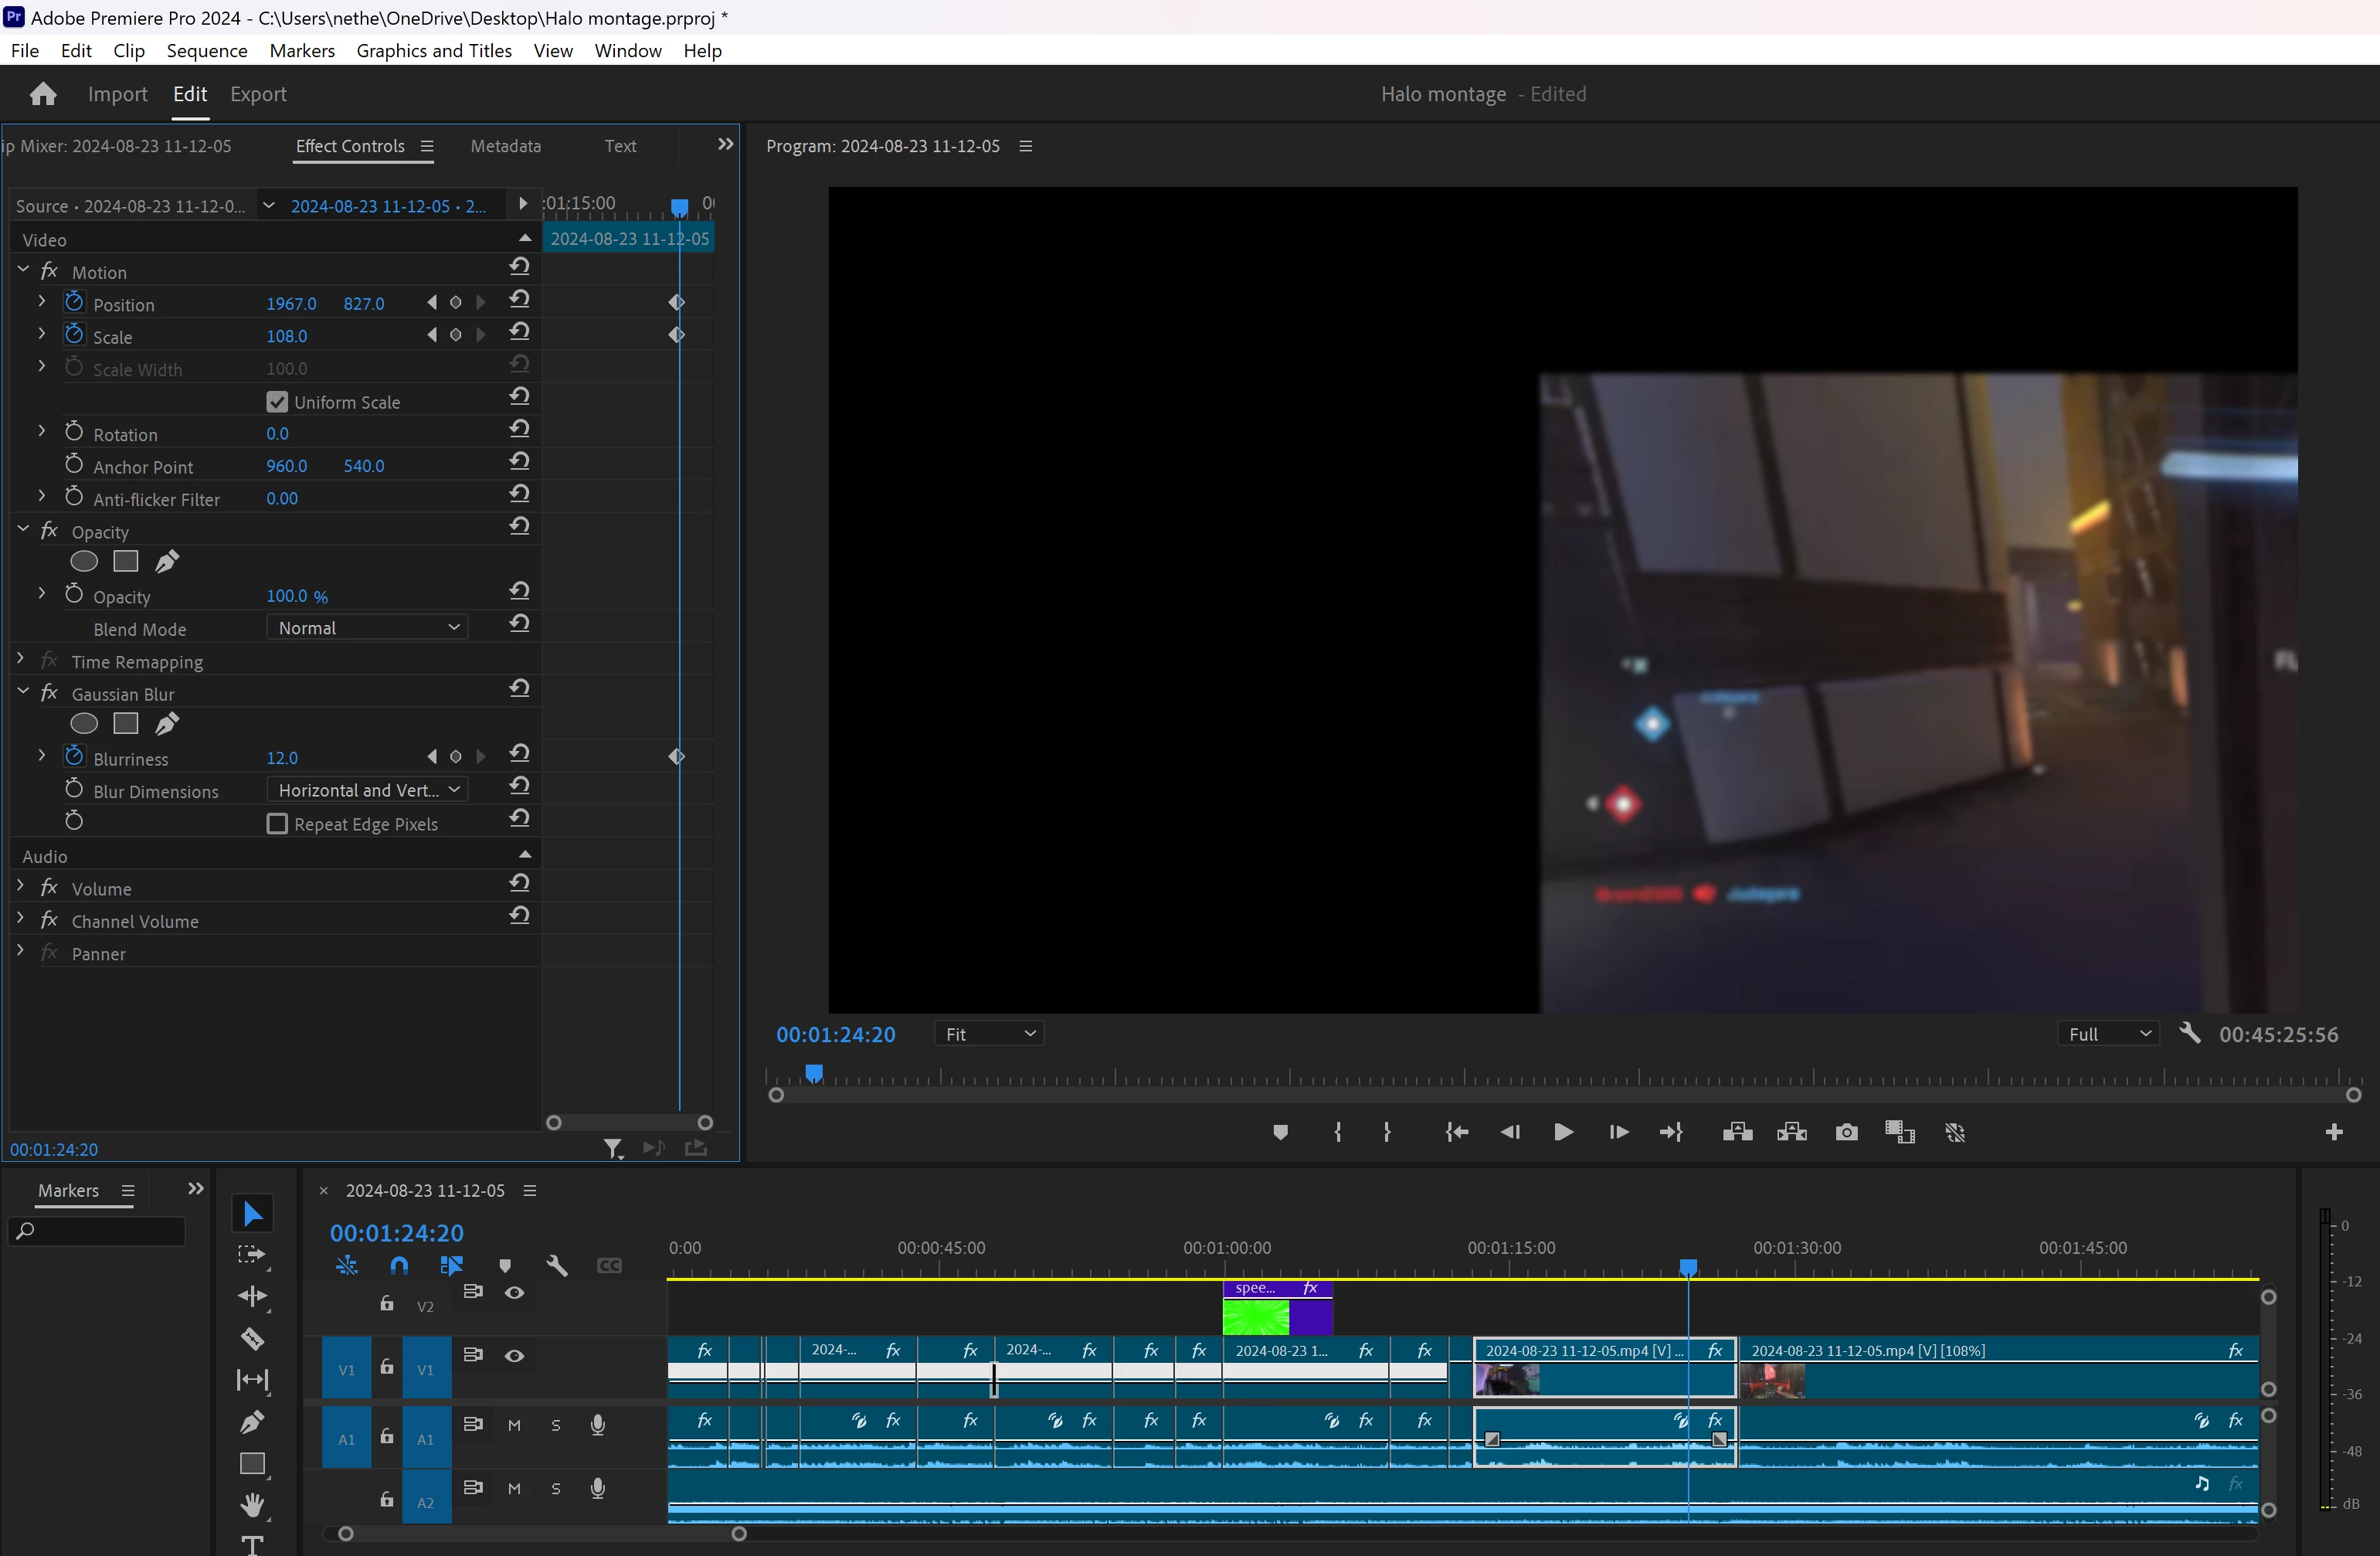Switch to the Metadata tab
Screen dimensions: 2380x1556
(x=505, y=146)
